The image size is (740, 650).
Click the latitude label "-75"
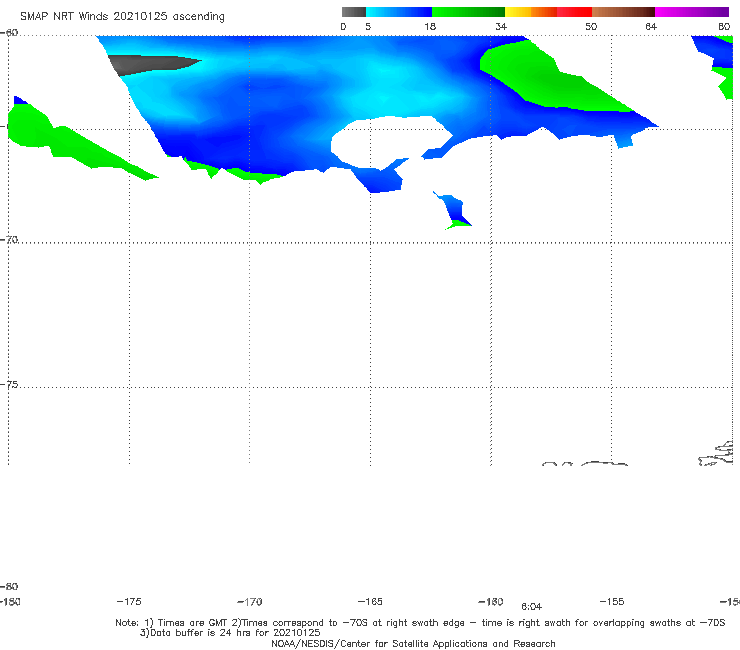(x=9, y=384)
